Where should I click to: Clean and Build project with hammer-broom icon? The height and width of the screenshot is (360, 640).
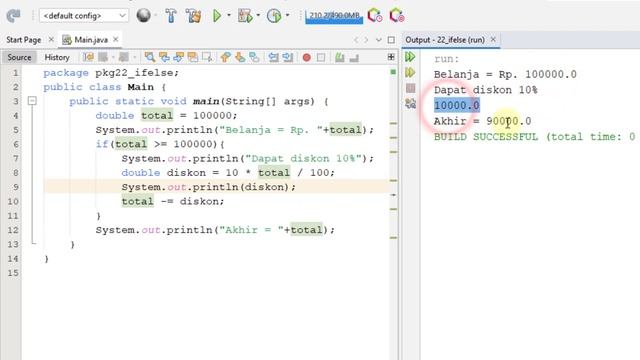click(193, 16)
